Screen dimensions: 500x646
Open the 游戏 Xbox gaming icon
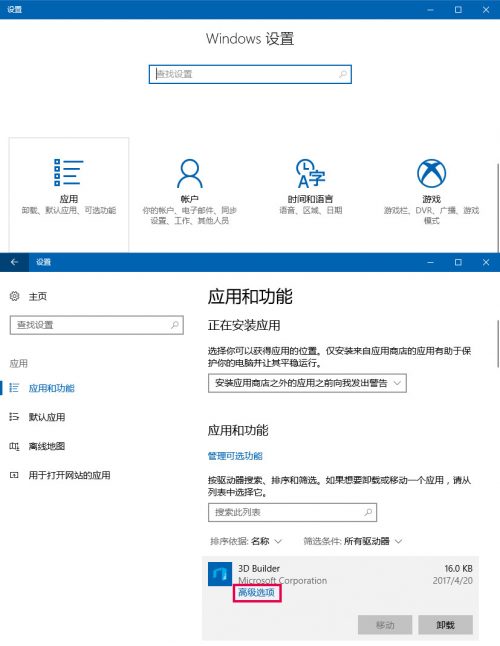[x=431, y=173]
